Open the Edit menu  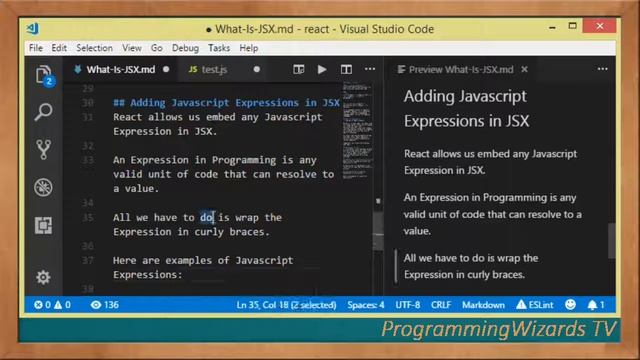[59, 48]
